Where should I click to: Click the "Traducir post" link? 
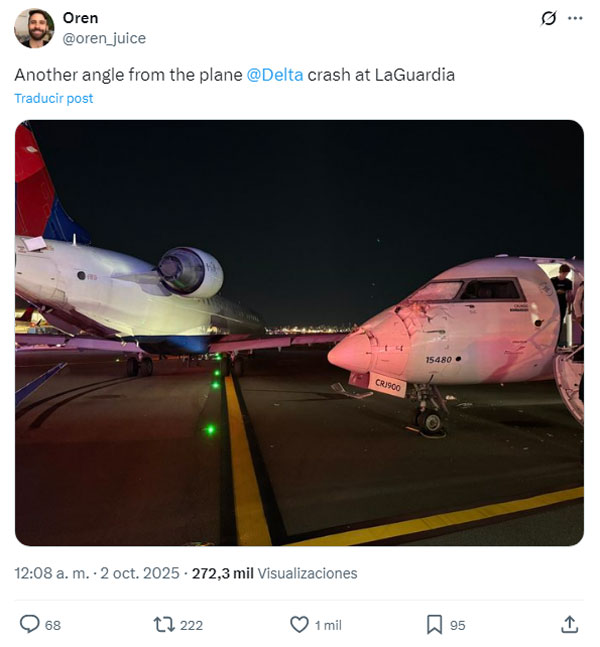click(54, 98)
